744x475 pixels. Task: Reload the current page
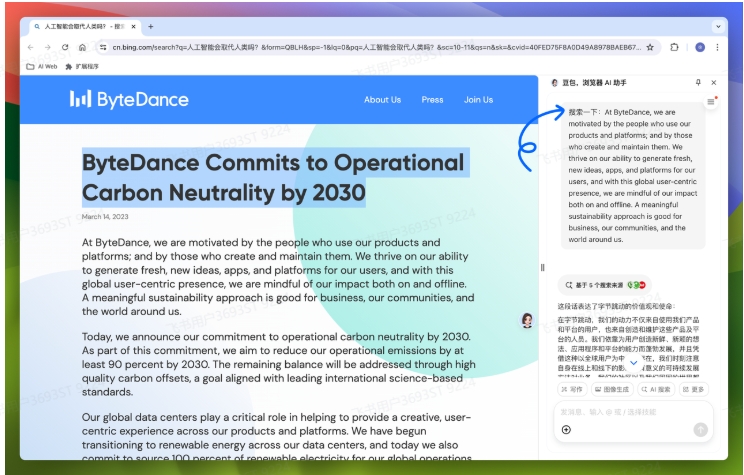click(x=65, y=47)
